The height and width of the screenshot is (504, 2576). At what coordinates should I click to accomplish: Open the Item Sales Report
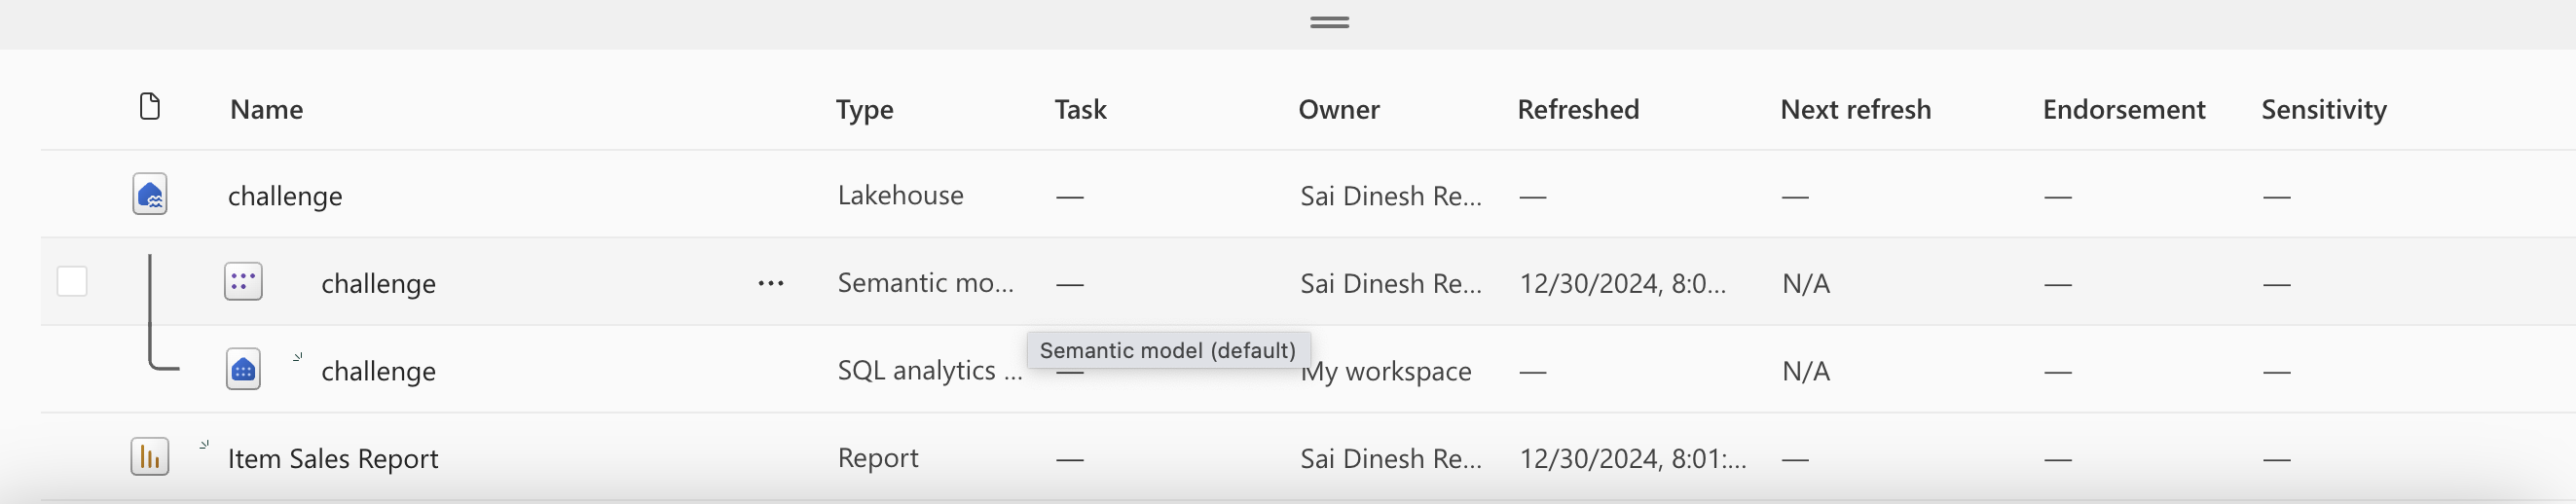click(333, 459)
